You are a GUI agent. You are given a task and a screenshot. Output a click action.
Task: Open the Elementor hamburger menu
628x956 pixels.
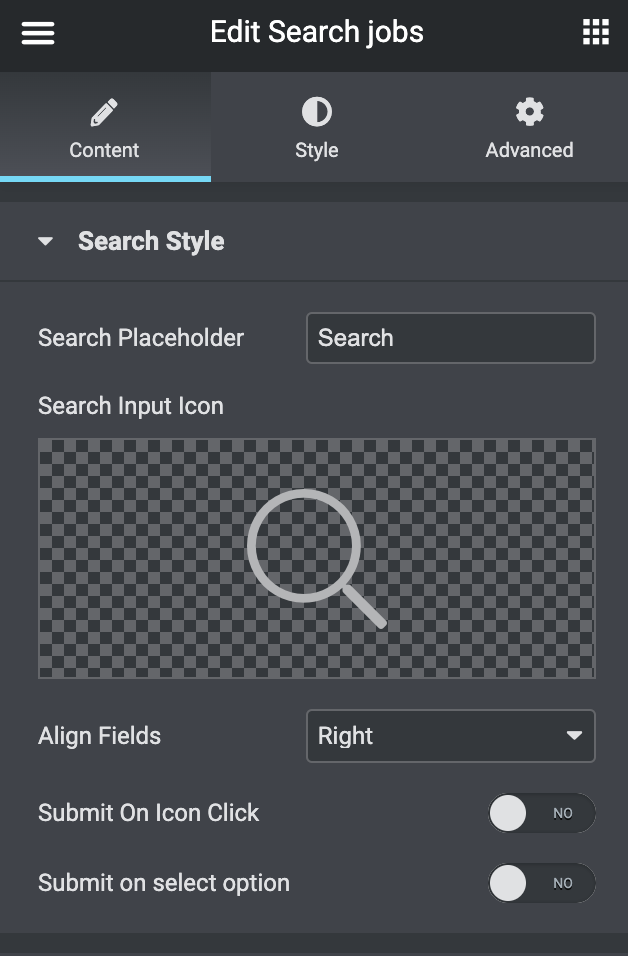pyautogui.click(x=38, y=32)
